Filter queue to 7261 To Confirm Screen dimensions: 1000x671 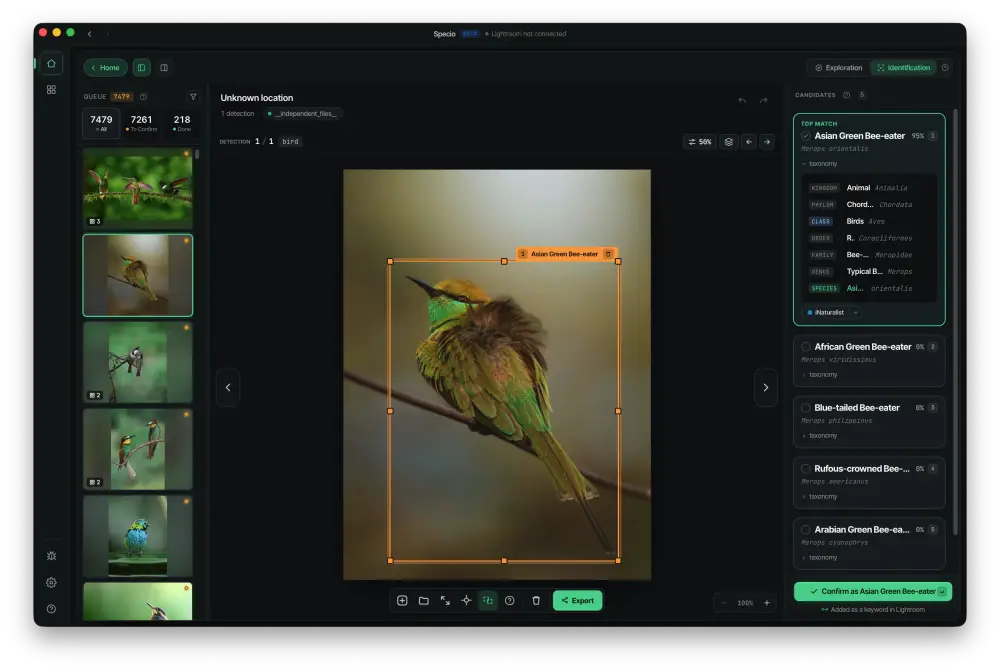[142, 123]
